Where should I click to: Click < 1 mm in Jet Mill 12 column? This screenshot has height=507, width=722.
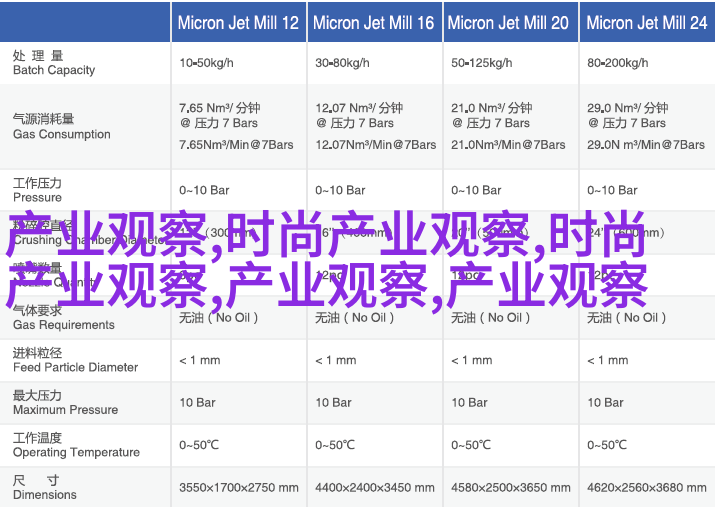coord(199,360)
